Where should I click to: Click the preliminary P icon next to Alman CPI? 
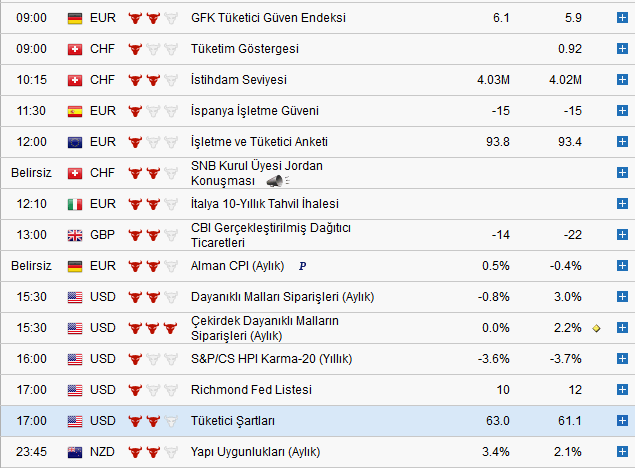302,266
